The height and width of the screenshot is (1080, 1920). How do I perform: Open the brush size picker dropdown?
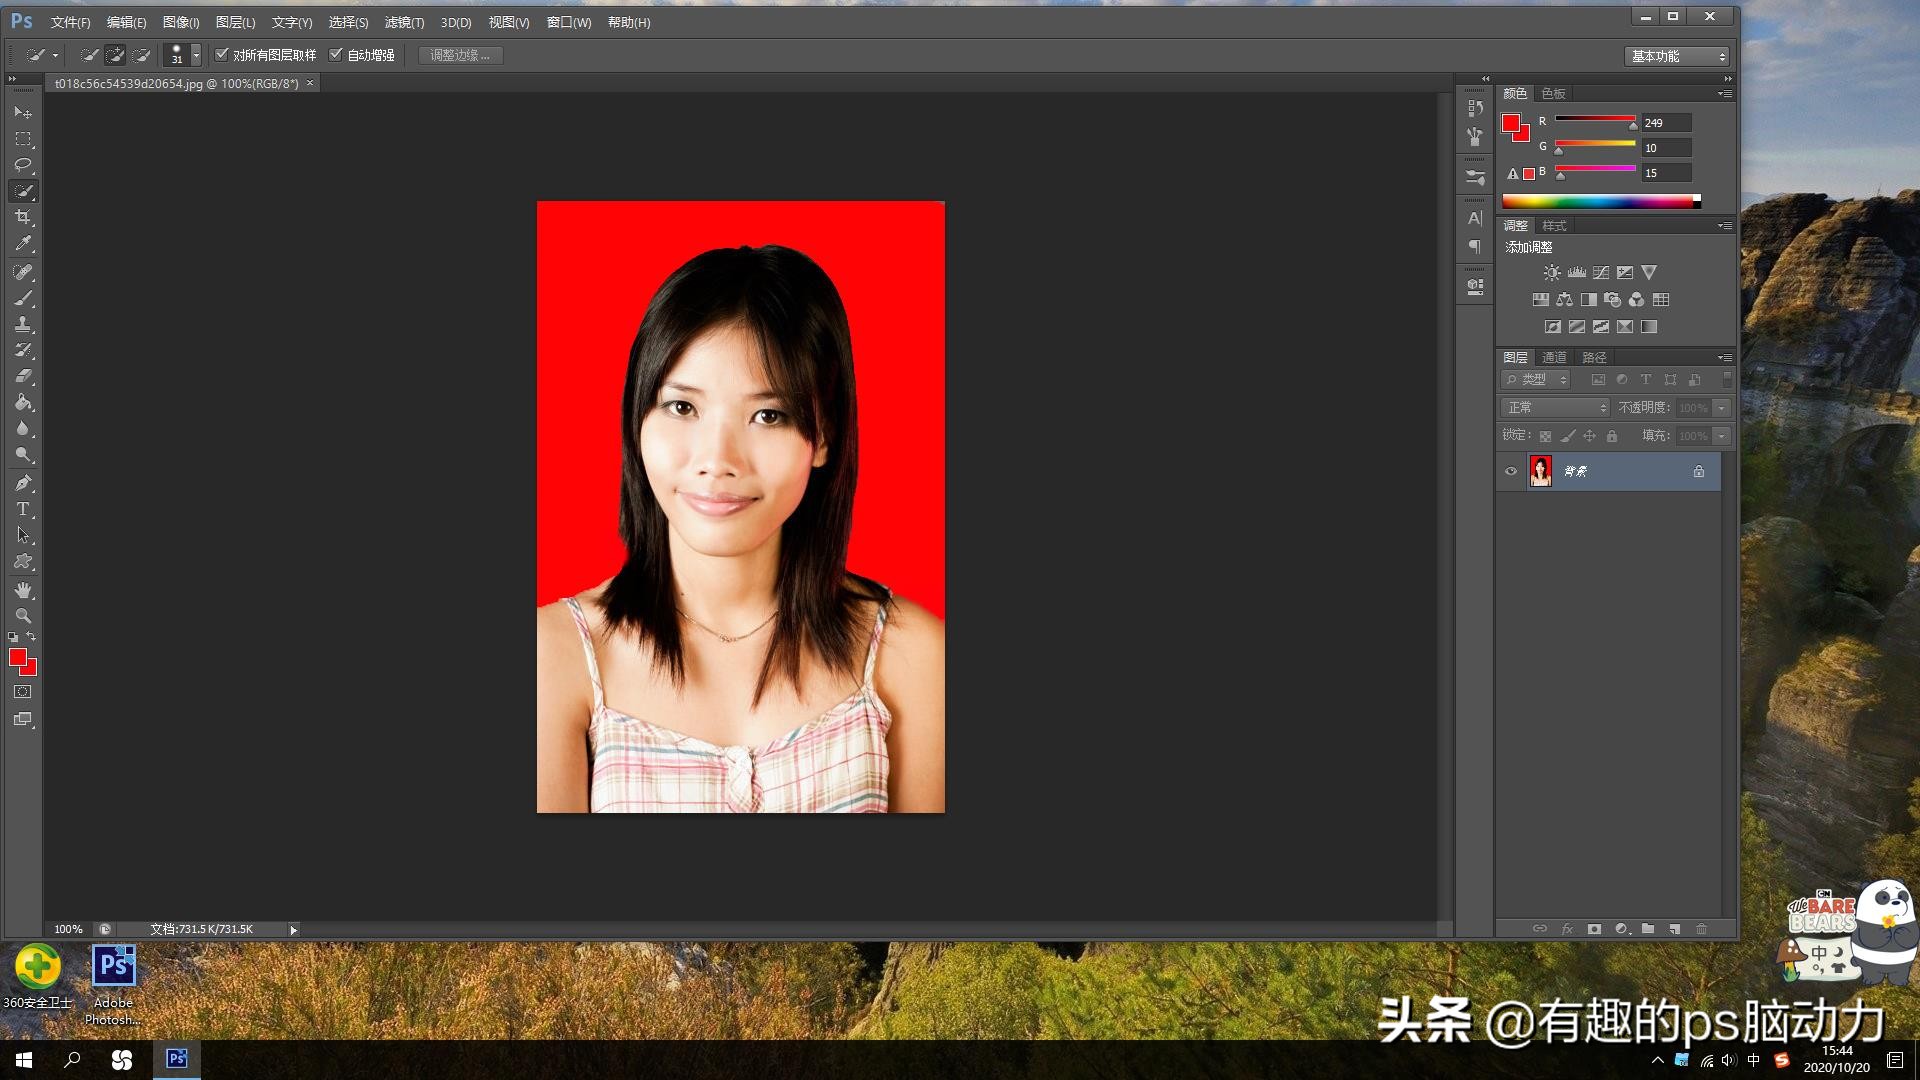click(x=196, y=55)
